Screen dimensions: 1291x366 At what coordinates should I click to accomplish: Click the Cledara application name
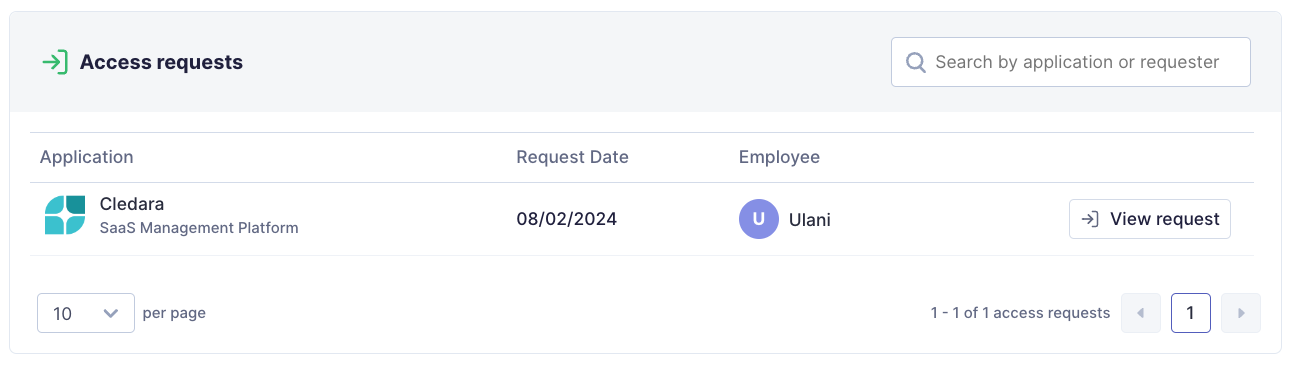(x=132, y=204)
